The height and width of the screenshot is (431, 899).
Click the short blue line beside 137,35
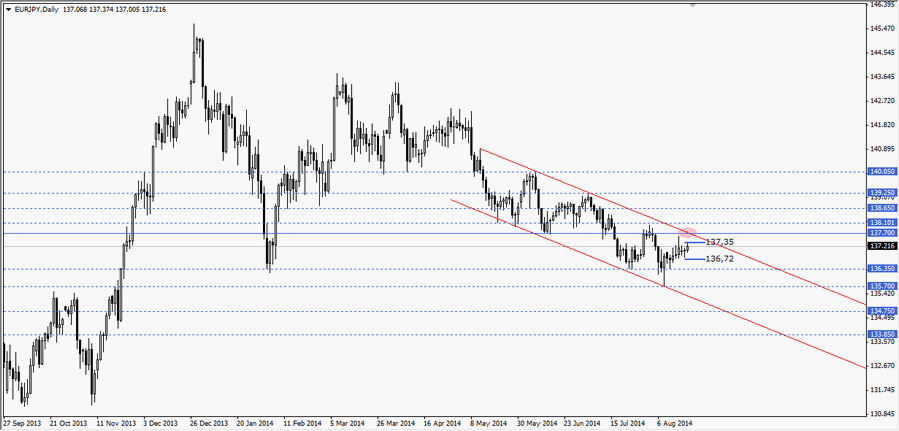click(x=695, y=242)
